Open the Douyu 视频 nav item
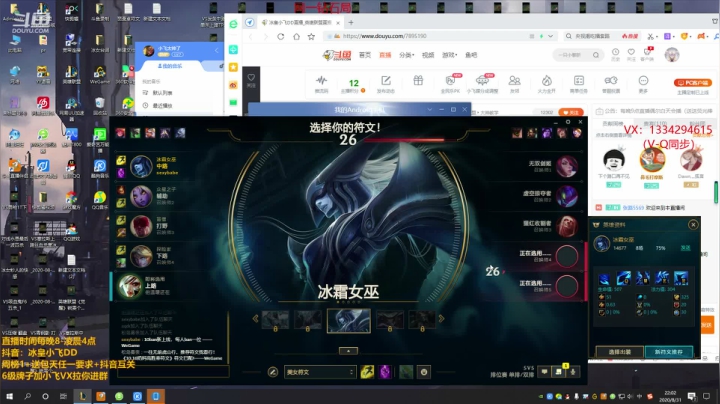 click(x=428, y=55)
